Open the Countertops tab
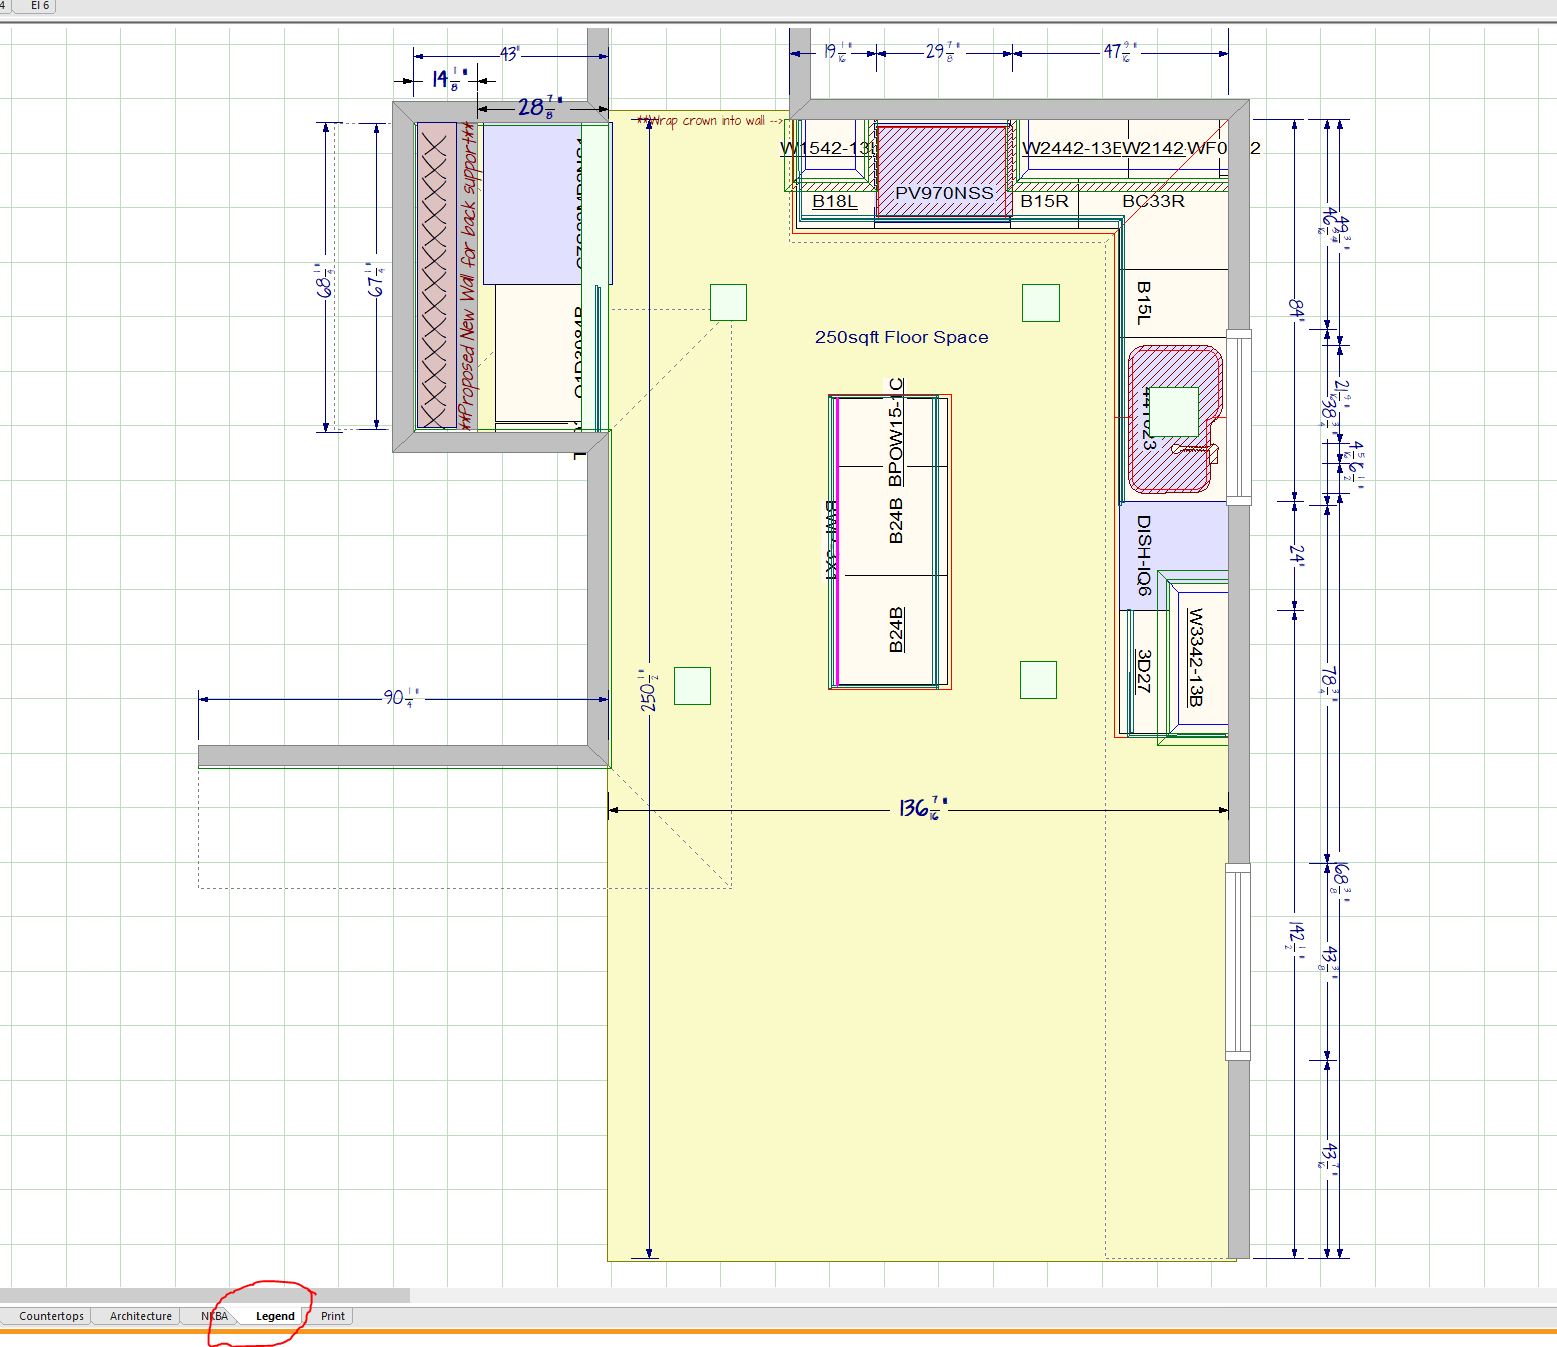 tap(51, 1316)
